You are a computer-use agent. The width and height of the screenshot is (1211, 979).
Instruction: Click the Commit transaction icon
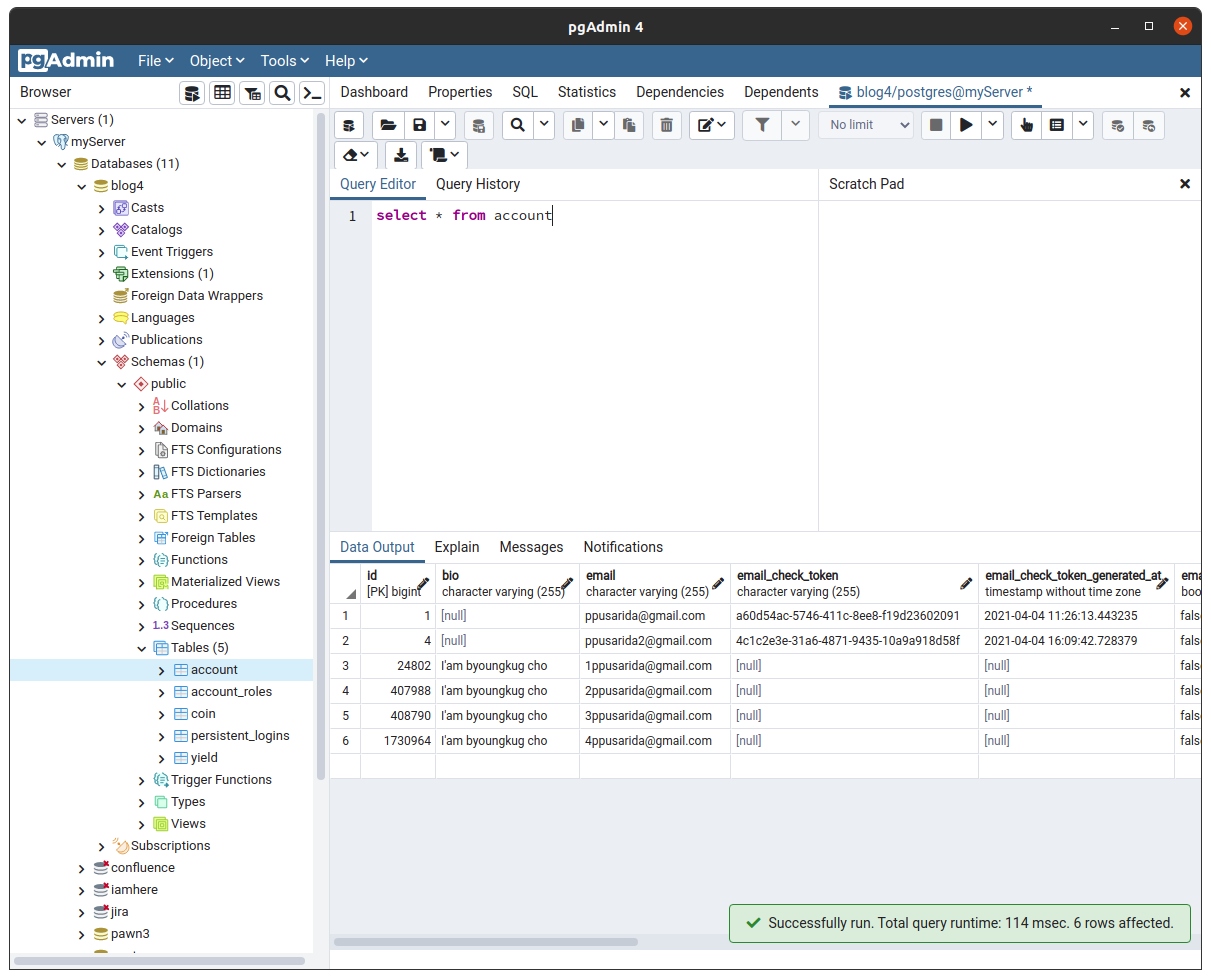tap(1118, 125)
